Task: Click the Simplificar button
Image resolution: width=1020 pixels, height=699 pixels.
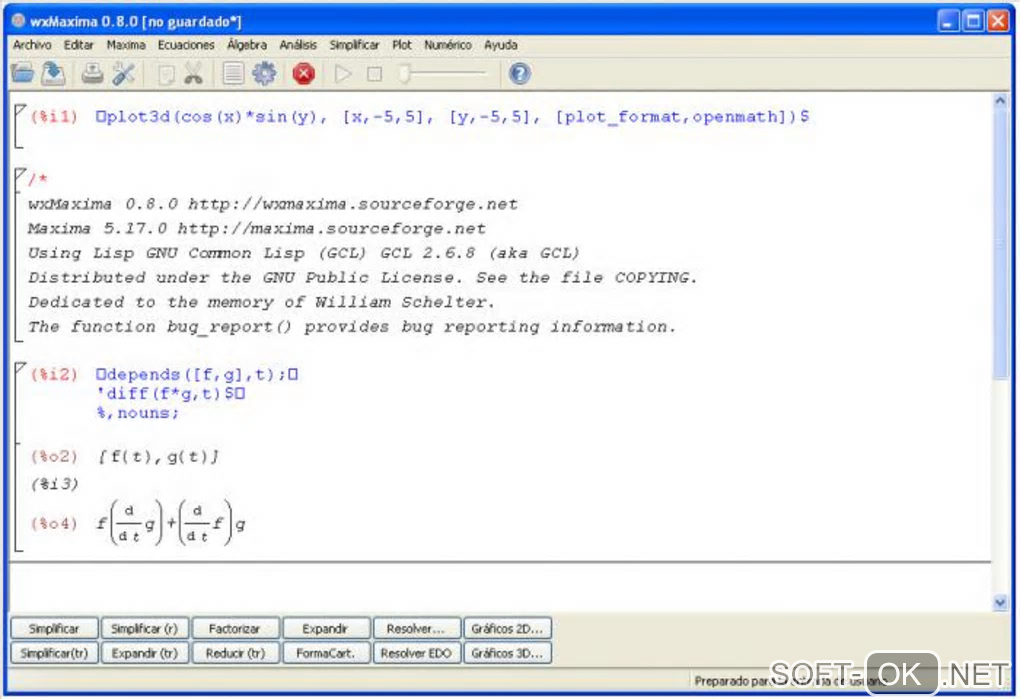Action: point(54,629)
